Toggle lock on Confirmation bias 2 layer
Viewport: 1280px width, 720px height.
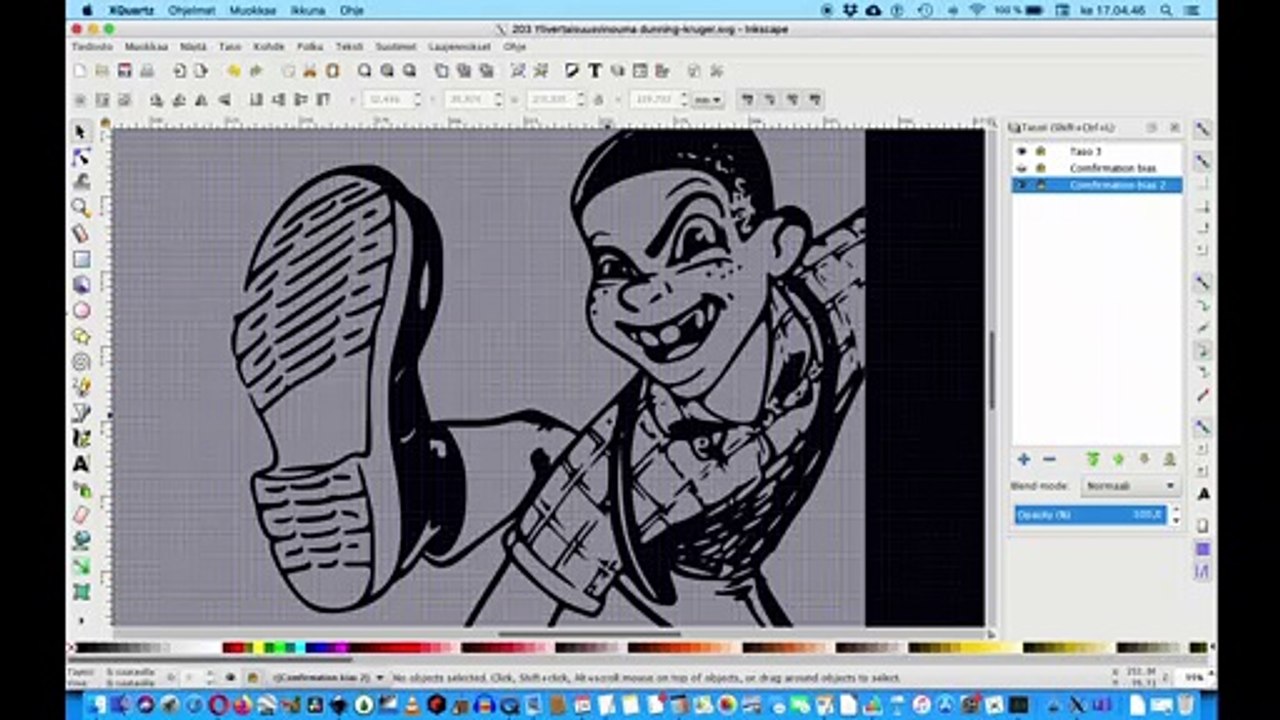tap(1040, 185)
